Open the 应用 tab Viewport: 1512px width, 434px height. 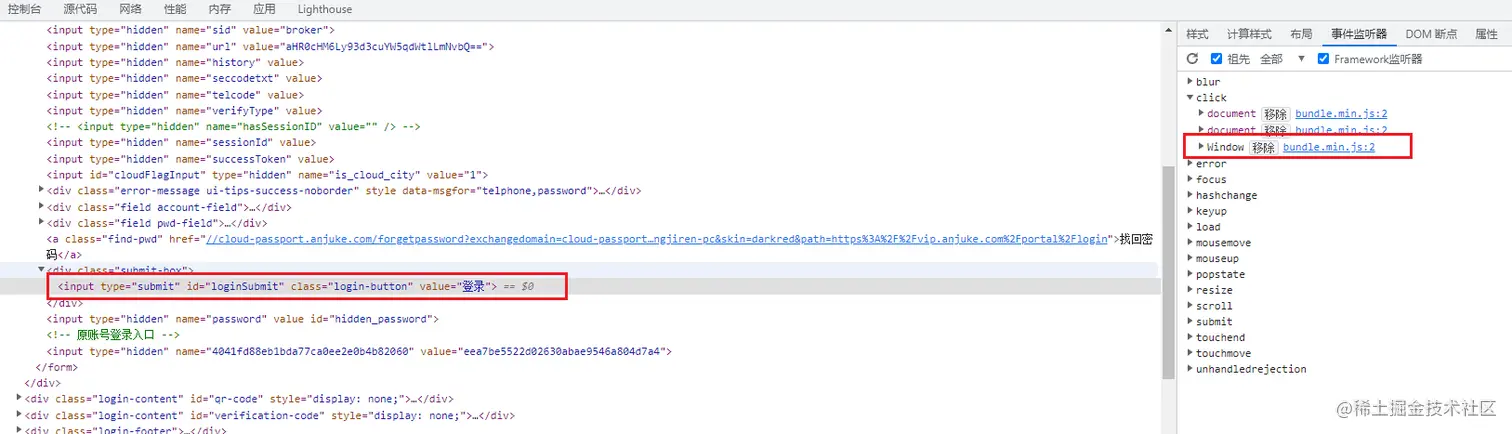pyautogui.click(x=264, y=9)
